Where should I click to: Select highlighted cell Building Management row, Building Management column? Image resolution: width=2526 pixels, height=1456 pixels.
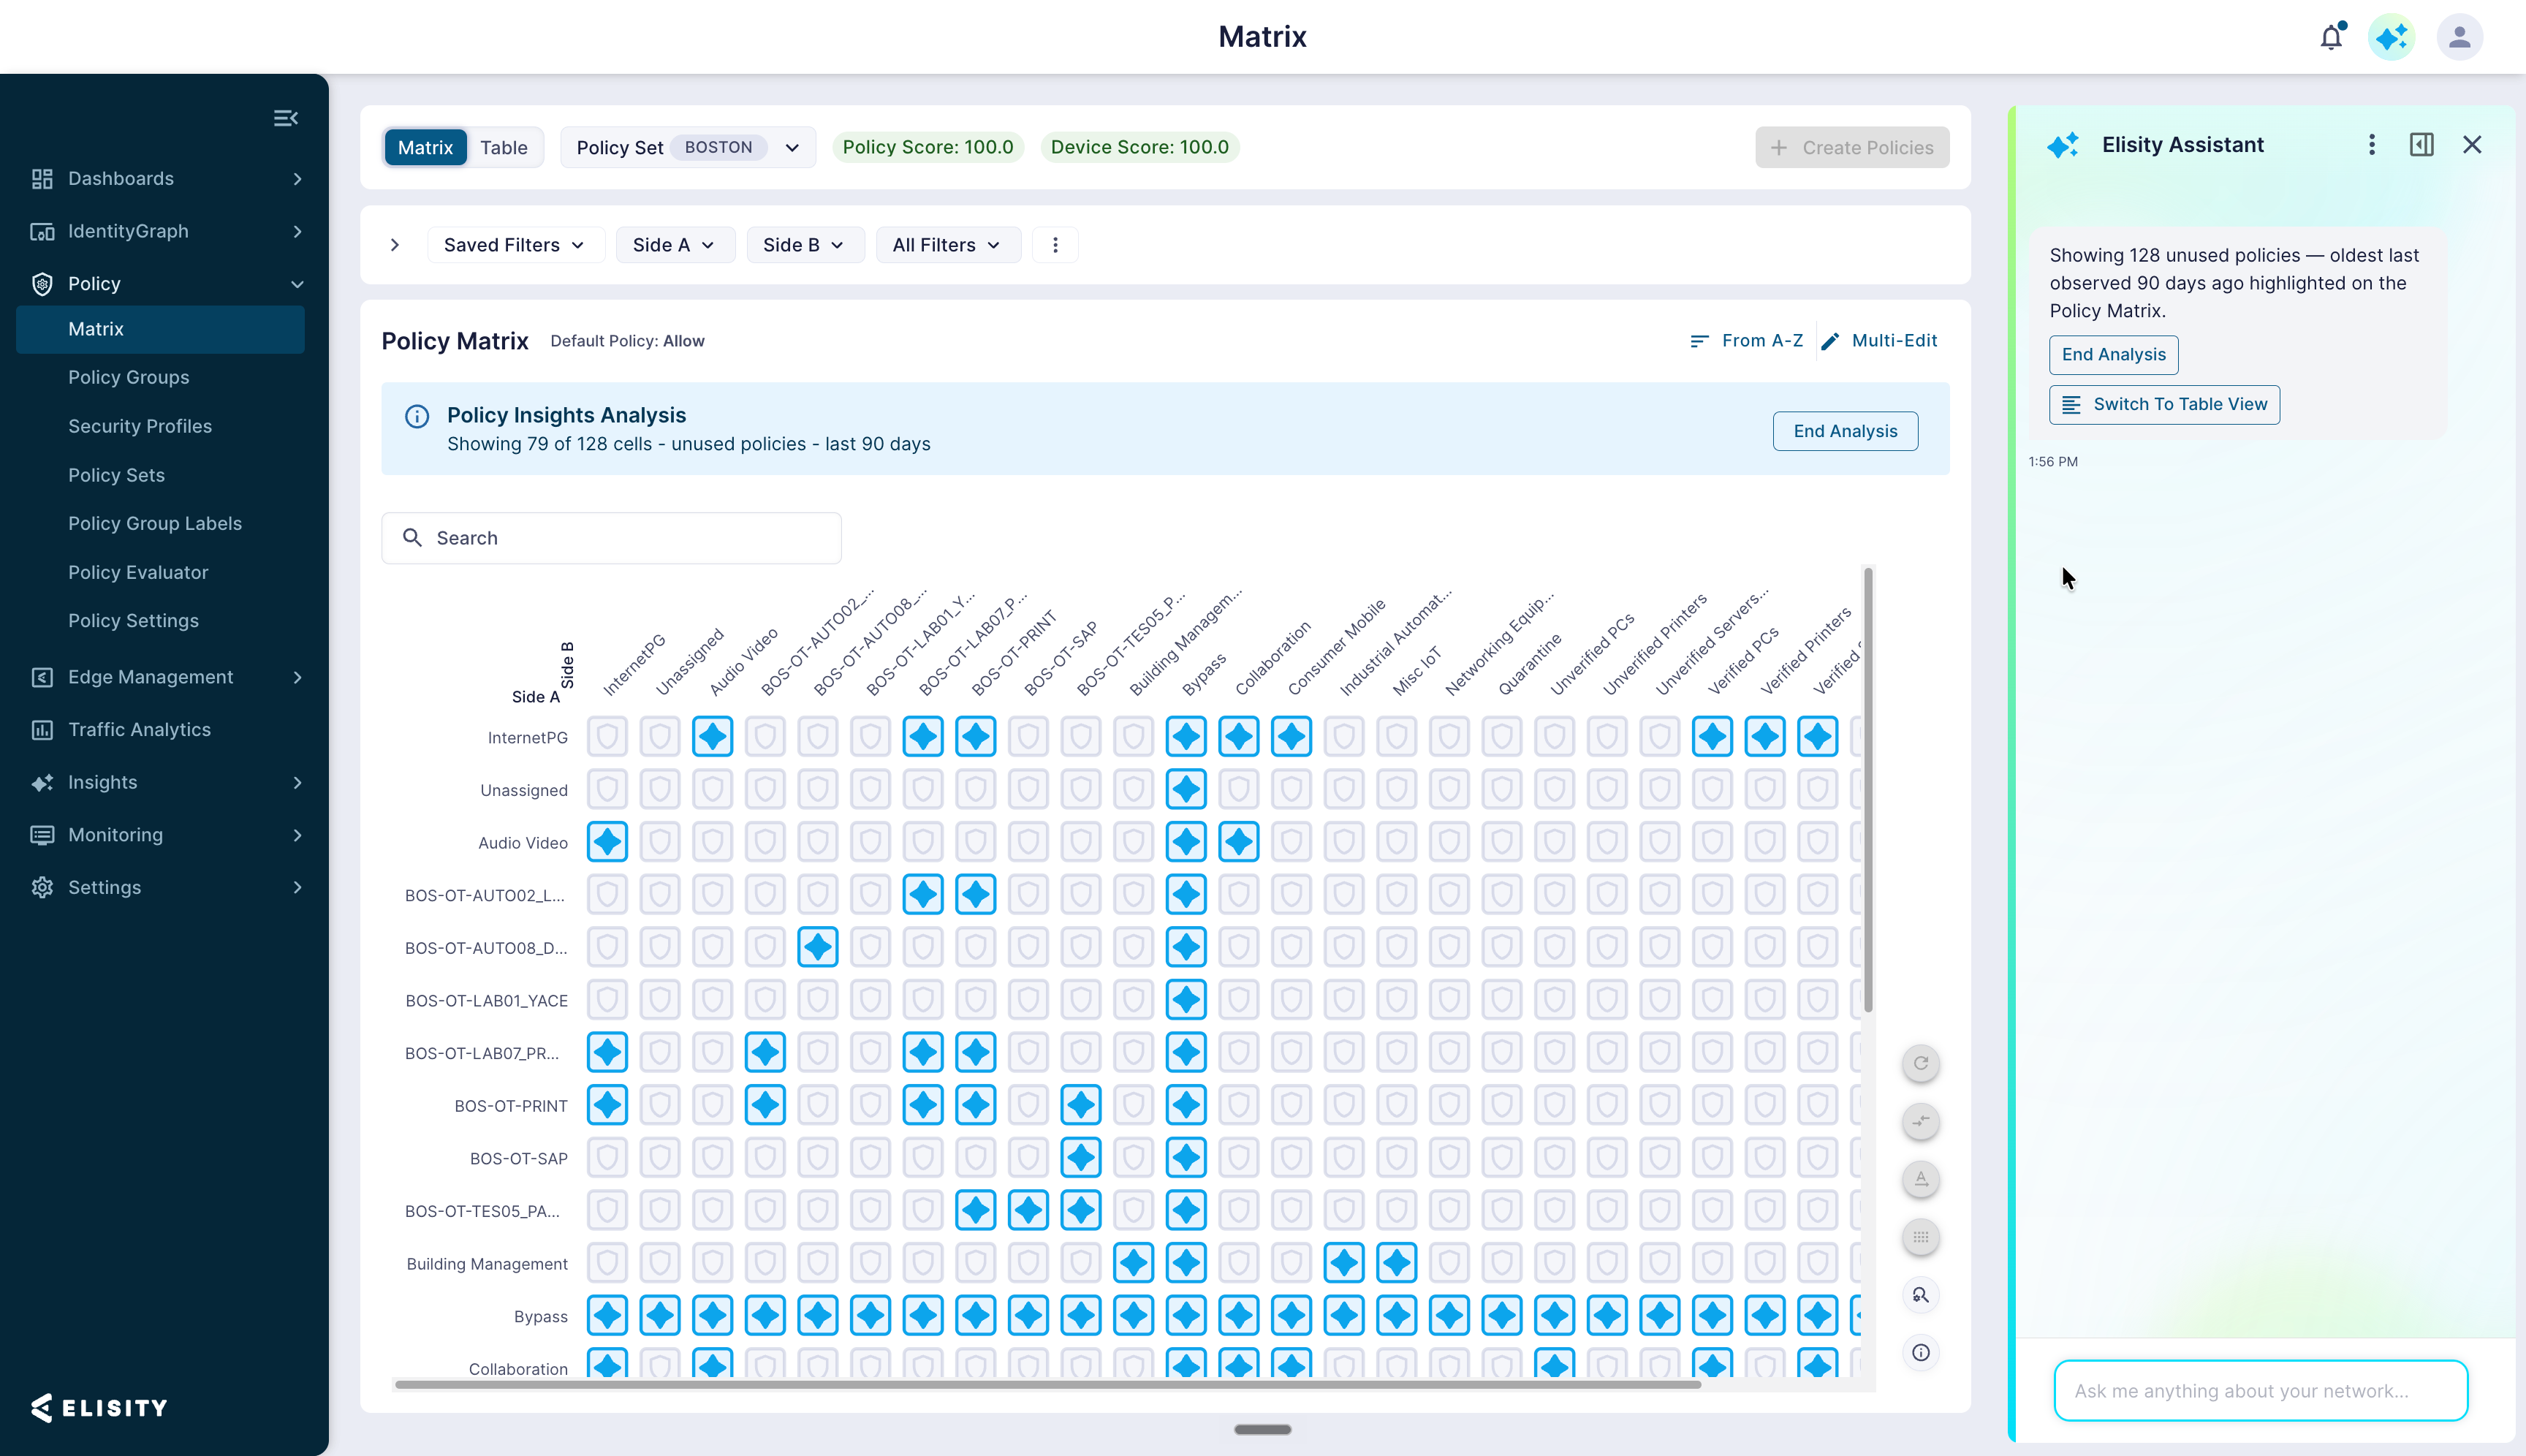pyautogui.click(x=1133, y=1263)
